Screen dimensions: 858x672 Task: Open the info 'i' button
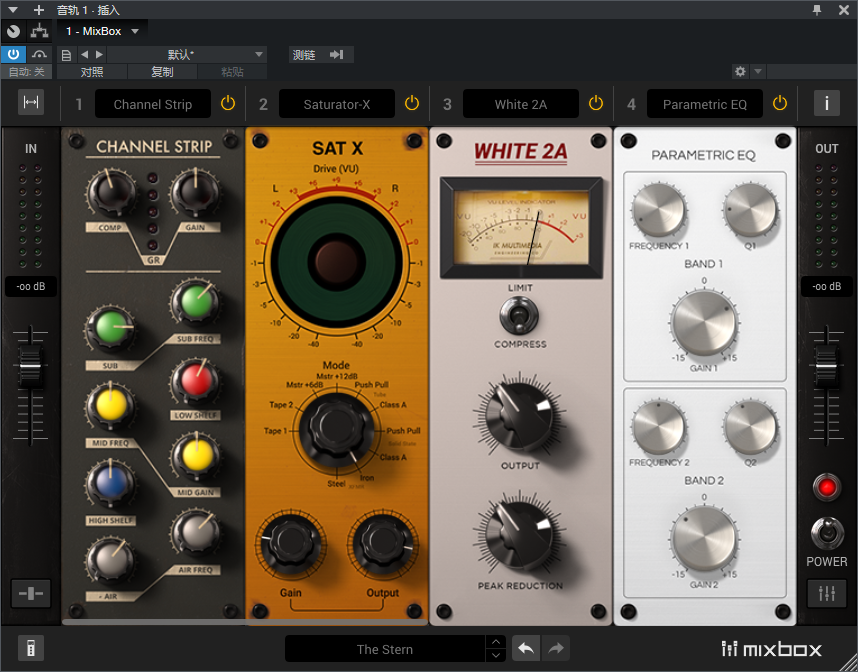click(826, 103)
